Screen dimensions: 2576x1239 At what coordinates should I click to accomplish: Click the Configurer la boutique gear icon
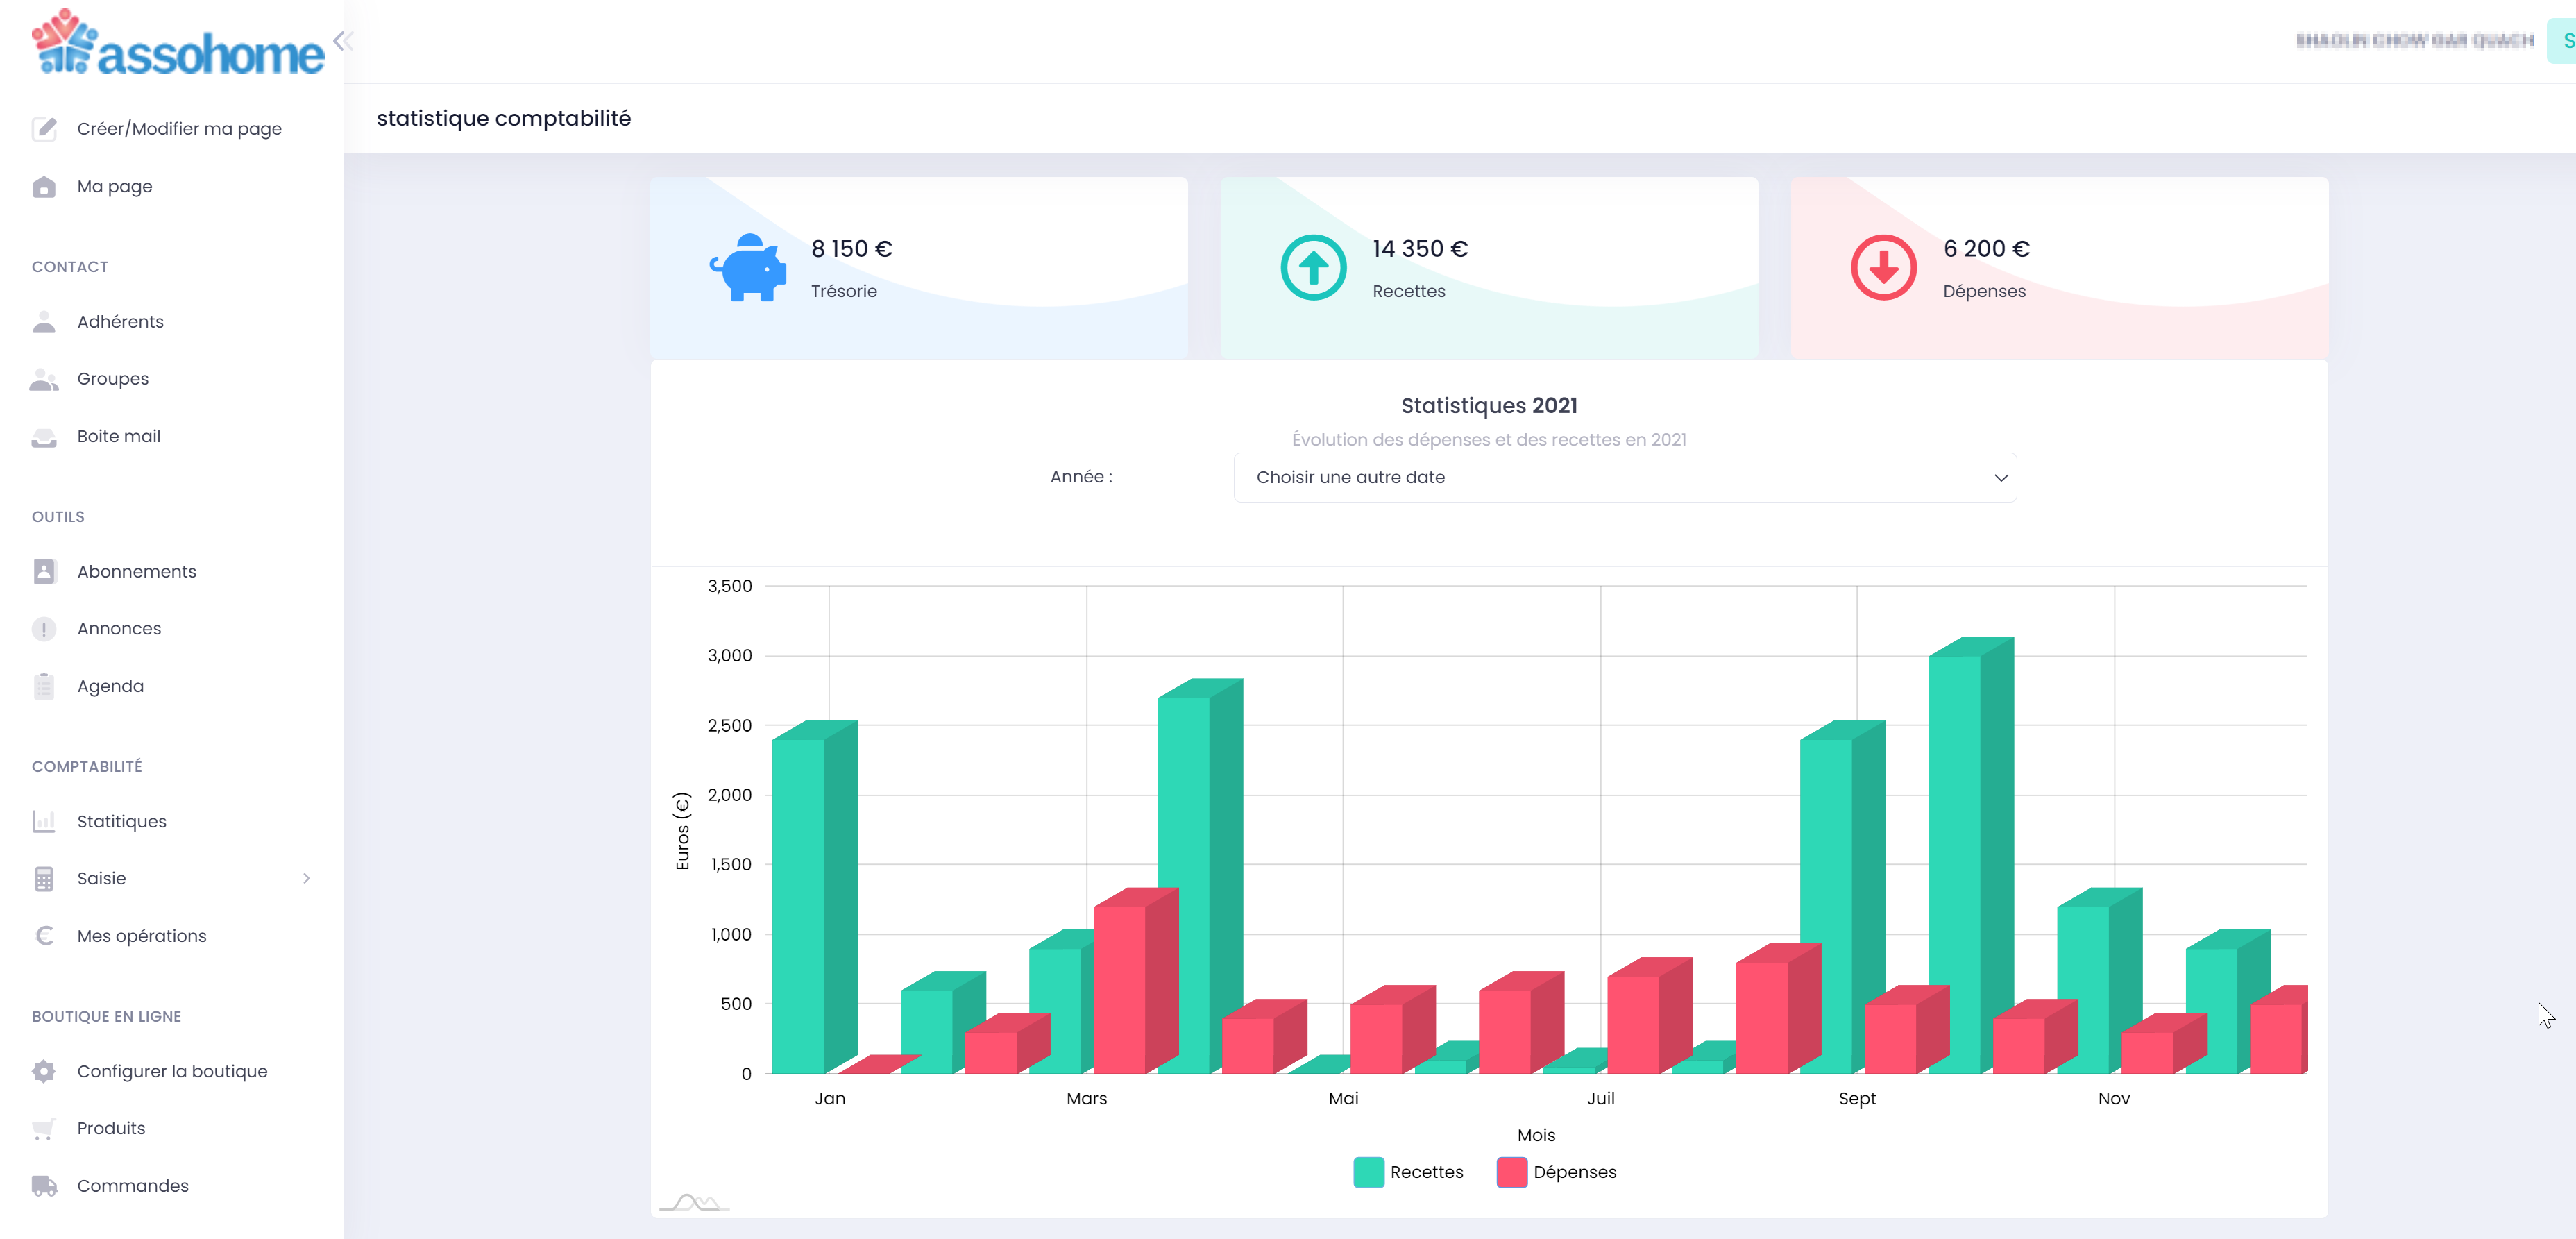(44, 1071)
